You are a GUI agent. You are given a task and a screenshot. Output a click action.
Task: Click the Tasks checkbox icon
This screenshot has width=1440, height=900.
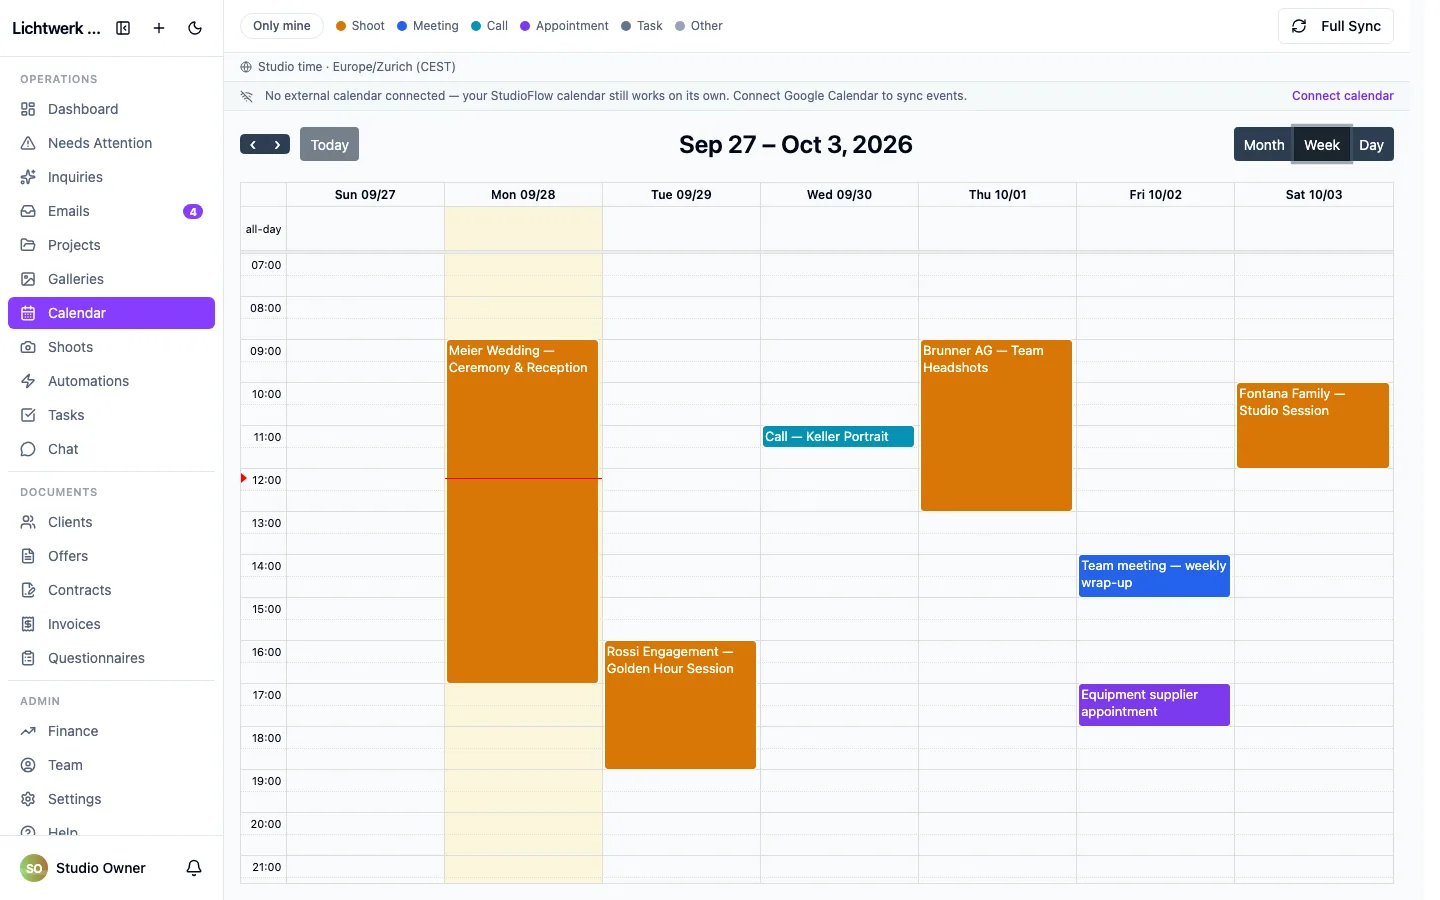[28, 415]
